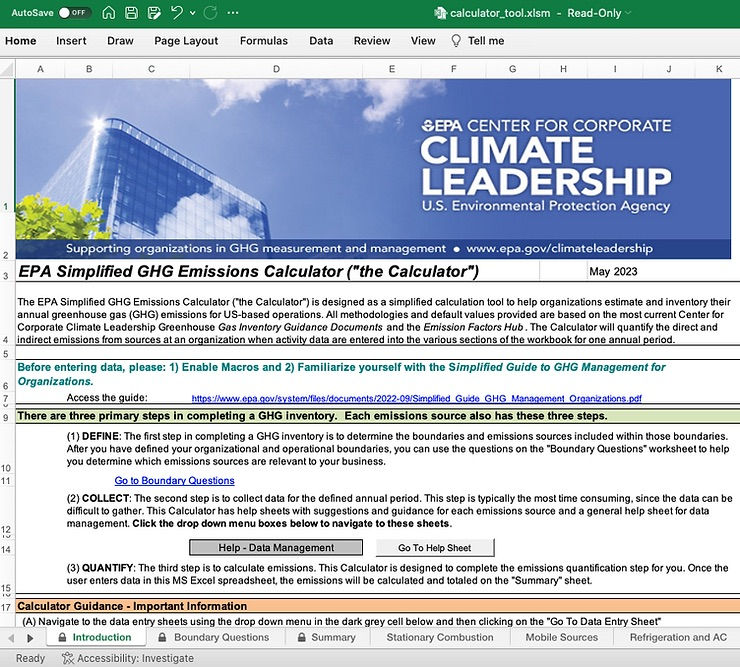Click the EPA Simplified GHG Emissions Calculator title

tap(248, 271)
